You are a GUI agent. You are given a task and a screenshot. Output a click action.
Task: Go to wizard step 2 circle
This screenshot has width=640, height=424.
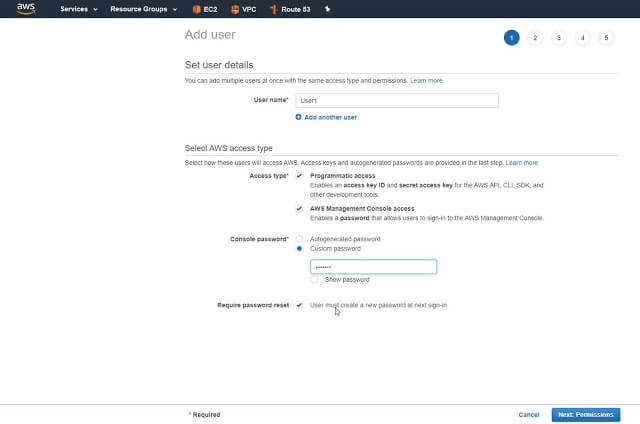click(x=535, y=38)
